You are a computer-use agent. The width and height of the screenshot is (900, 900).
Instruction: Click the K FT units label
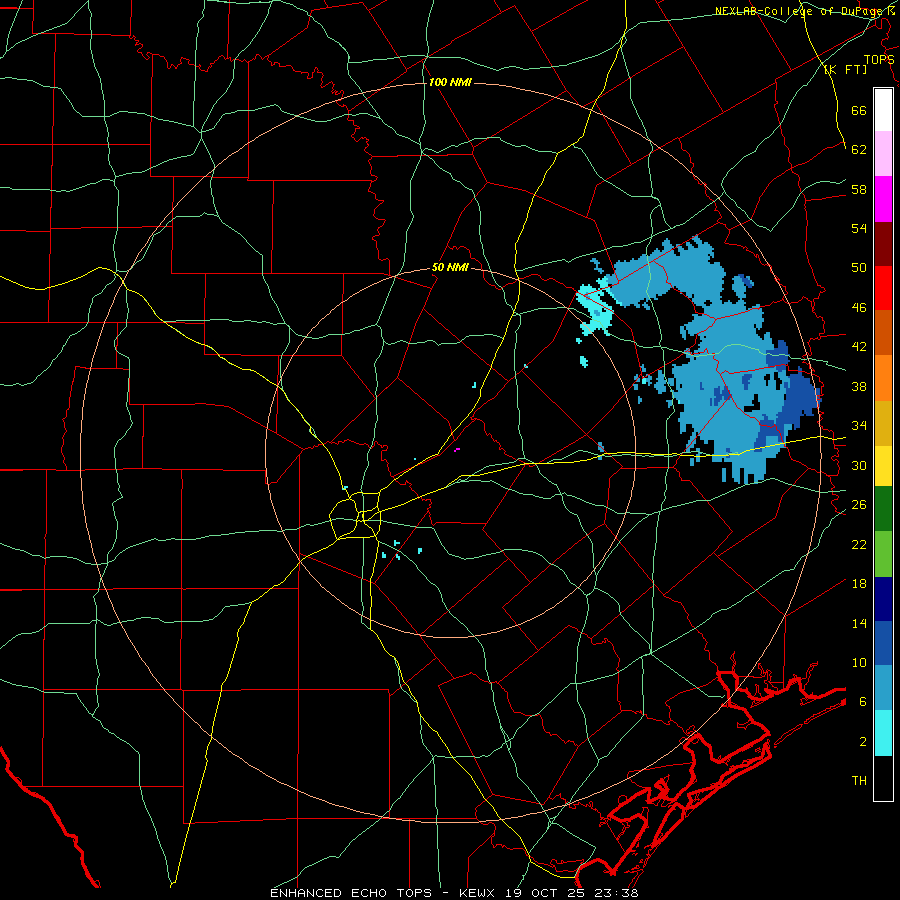(845, 70)
